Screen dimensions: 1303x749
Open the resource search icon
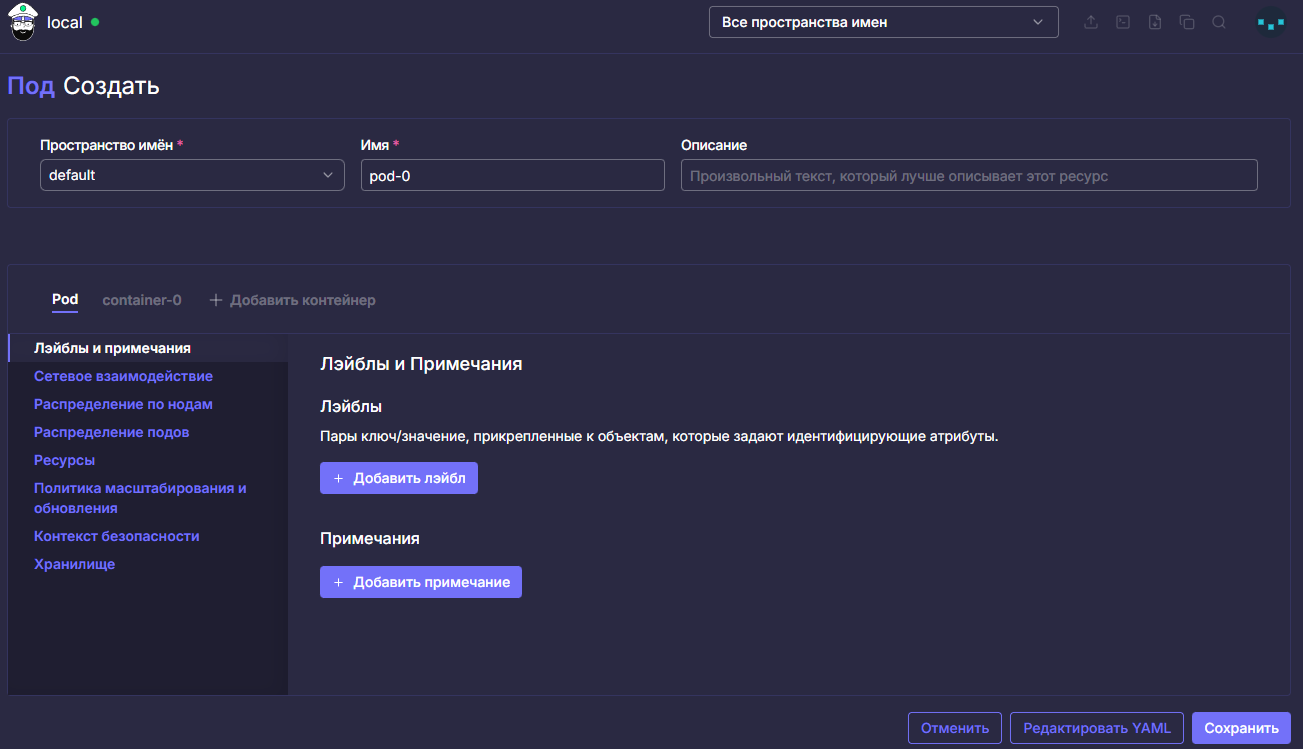coord(1219,22)
